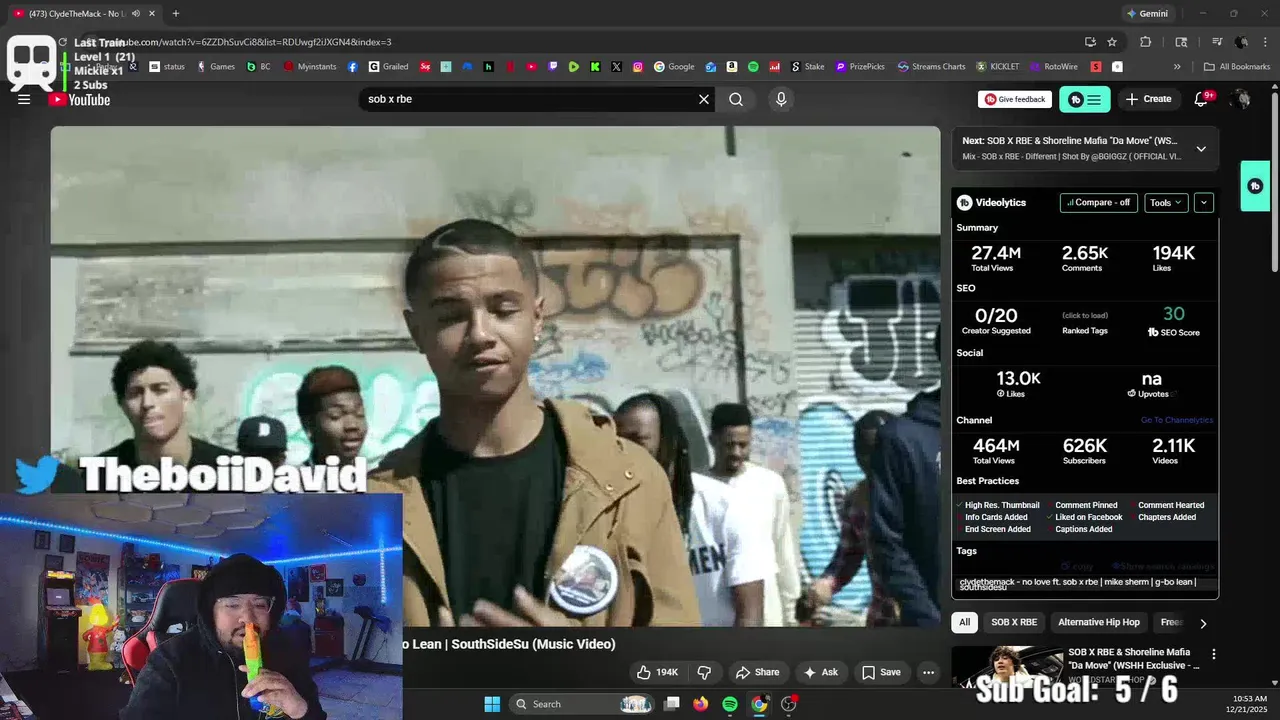Open Spotify from the taskbar

point(730,704)
